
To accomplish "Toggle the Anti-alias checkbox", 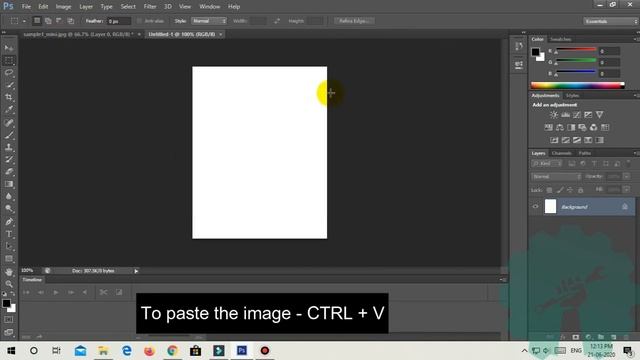I will (x=139, y=21).
